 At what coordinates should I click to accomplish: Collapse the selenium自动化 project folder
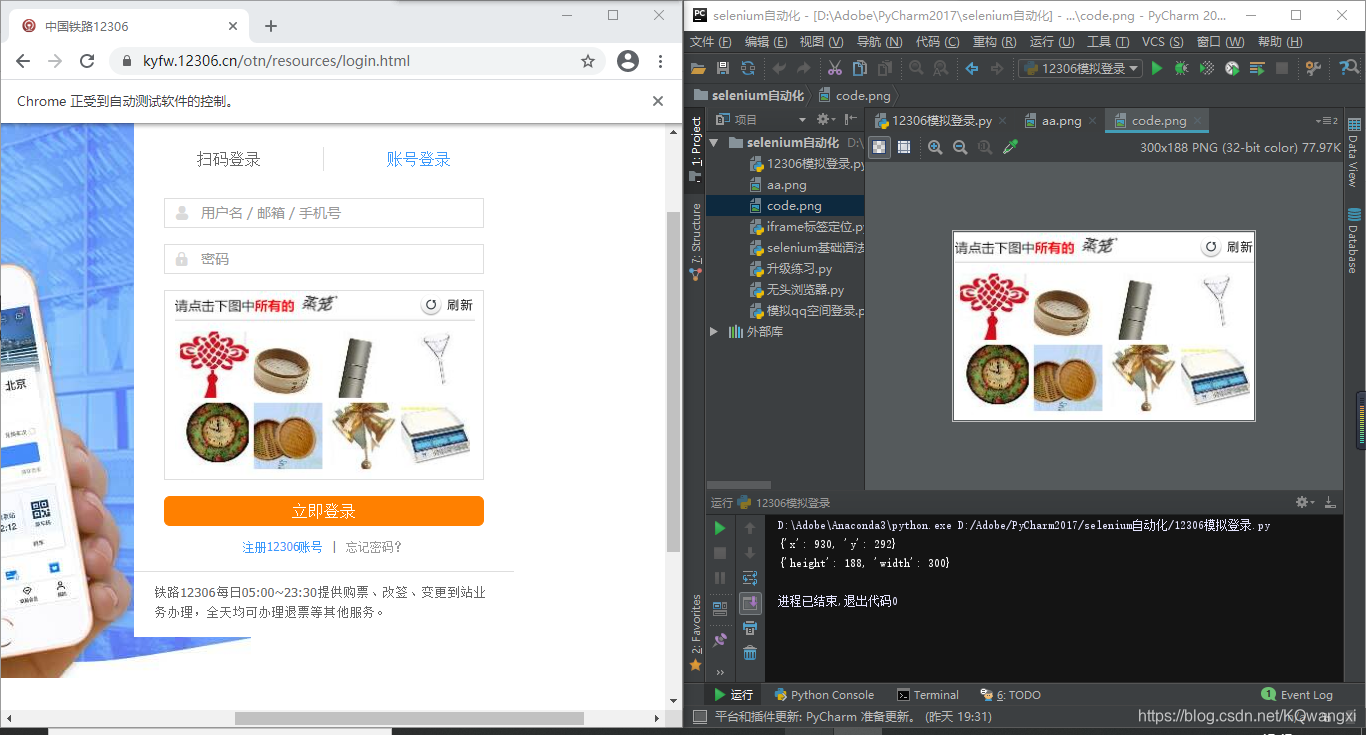pos(713,141)
